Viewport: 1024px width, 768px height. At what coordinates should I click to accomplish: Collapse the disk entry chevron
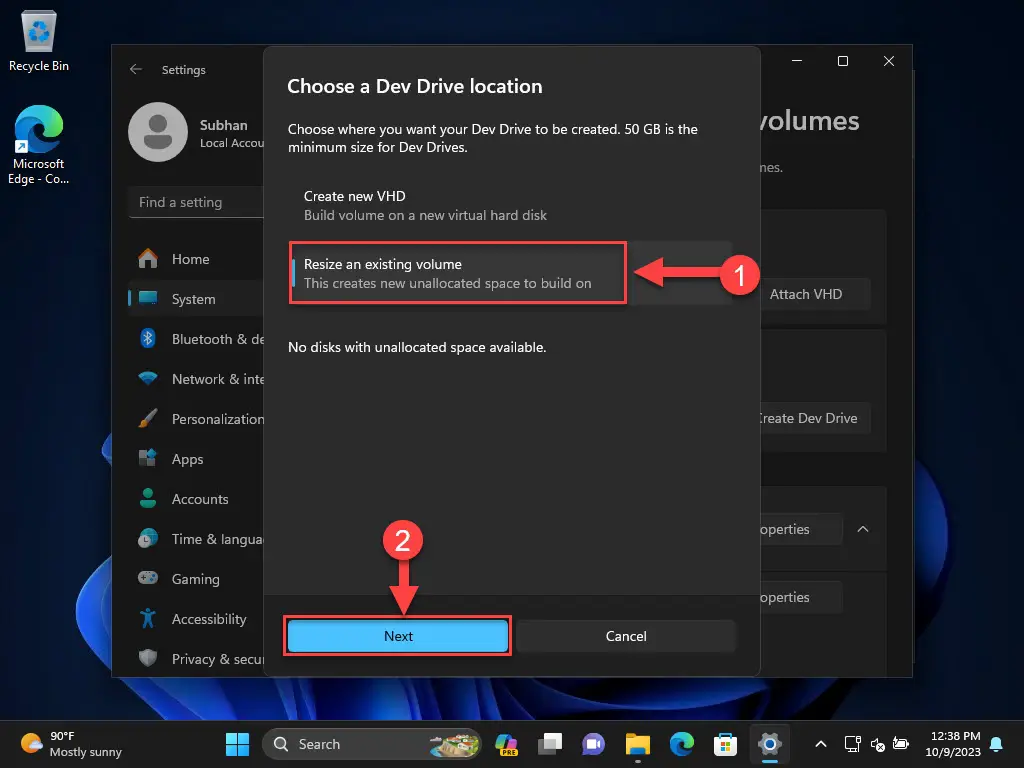(863, 529)
